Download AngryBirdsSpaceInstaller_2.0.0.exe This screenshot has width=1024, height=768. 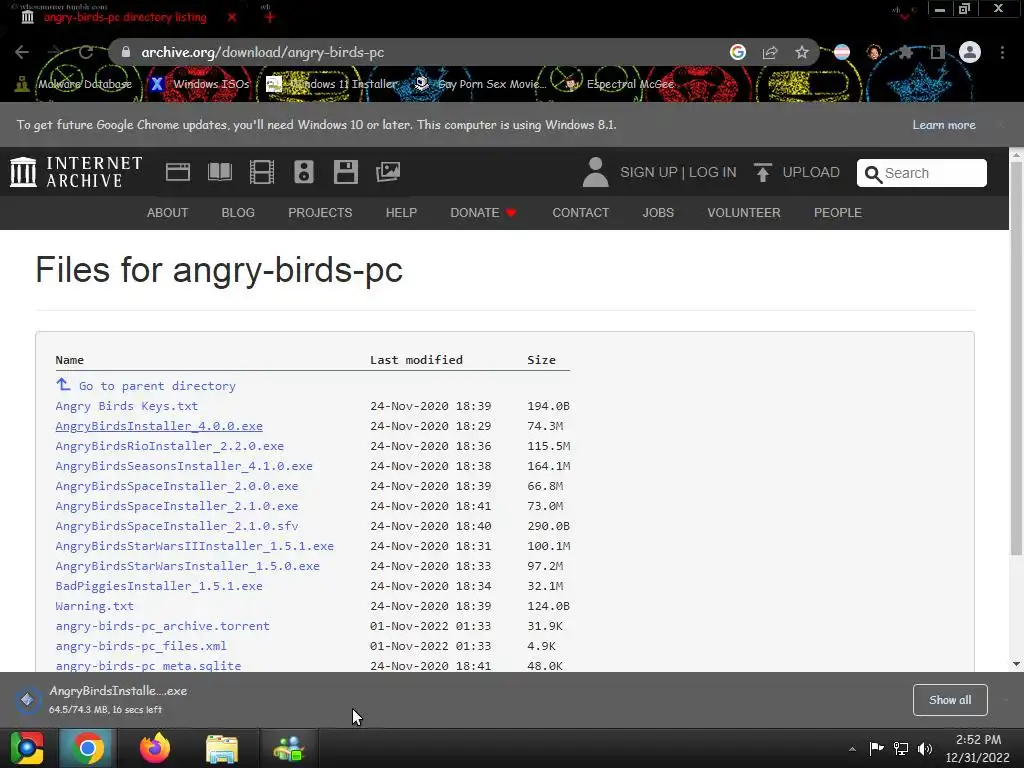coord(176,486)
